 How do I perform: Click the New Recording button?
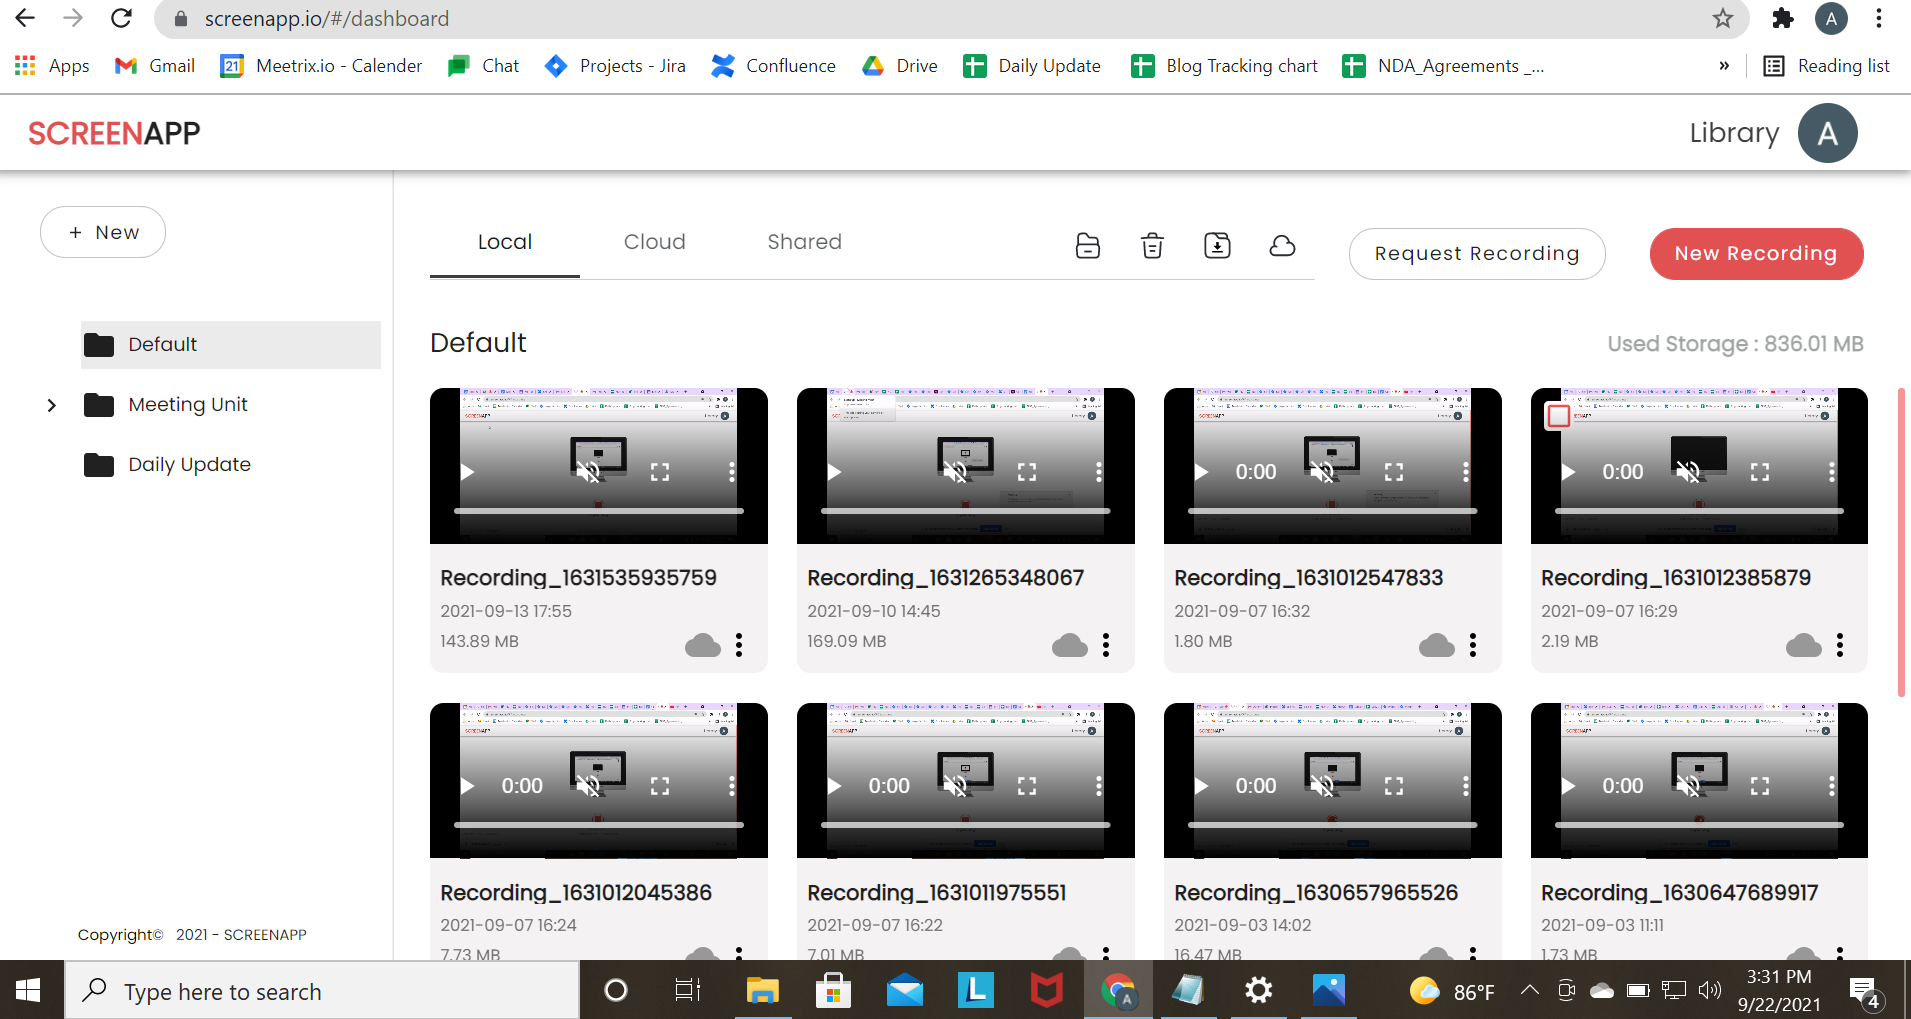coord(1755,254)
